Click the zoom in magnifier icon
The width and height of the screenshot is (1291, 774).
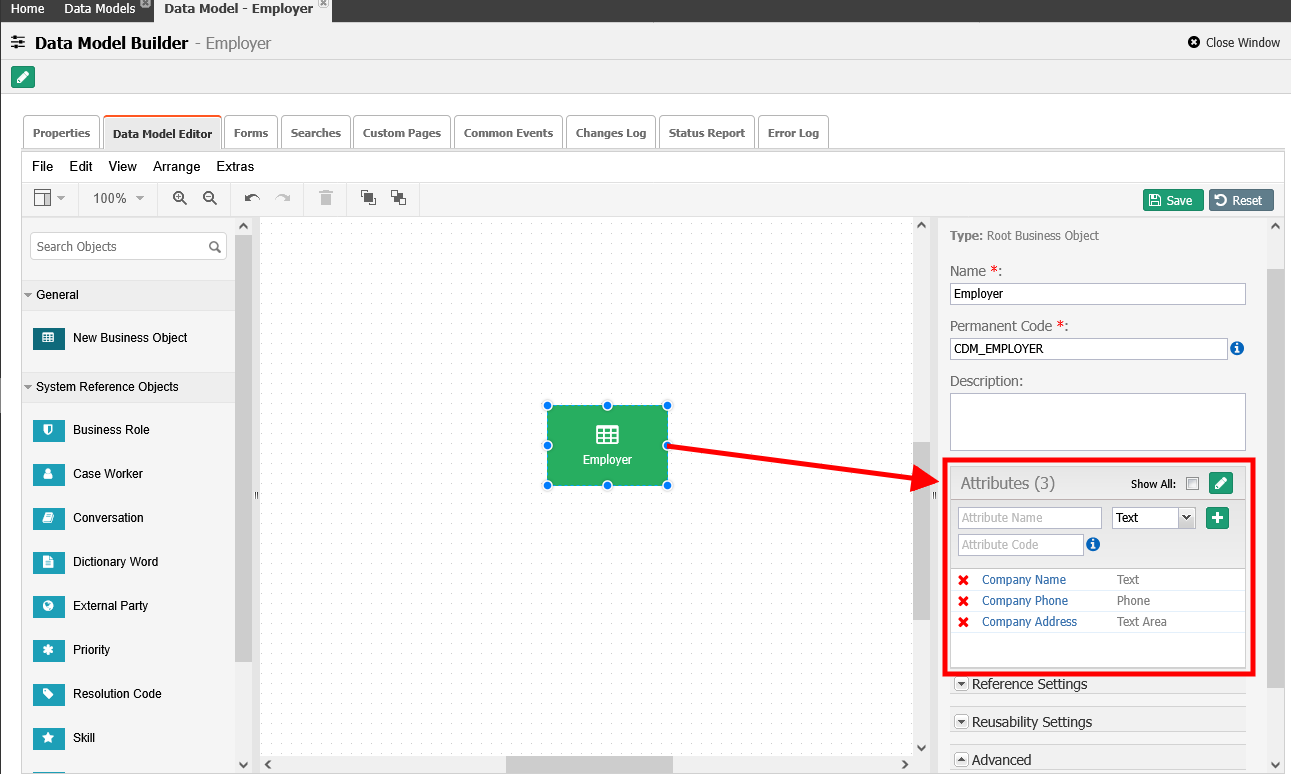pos(180,198)
